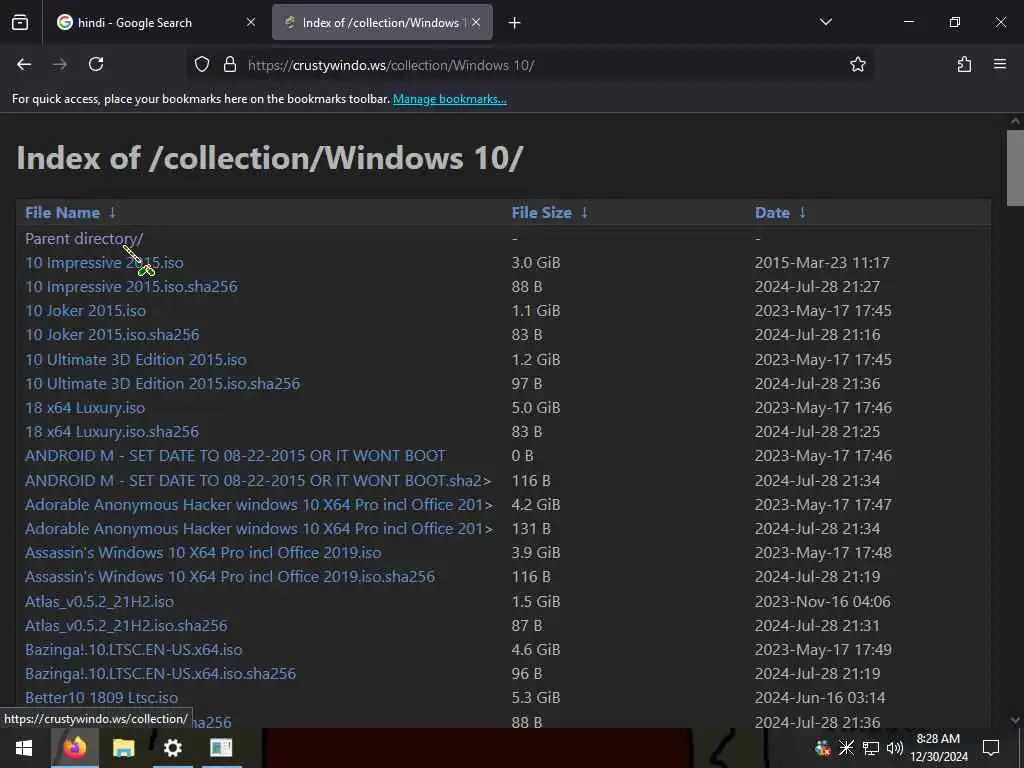Close the hindi Google Search tab

pos(251,22)
